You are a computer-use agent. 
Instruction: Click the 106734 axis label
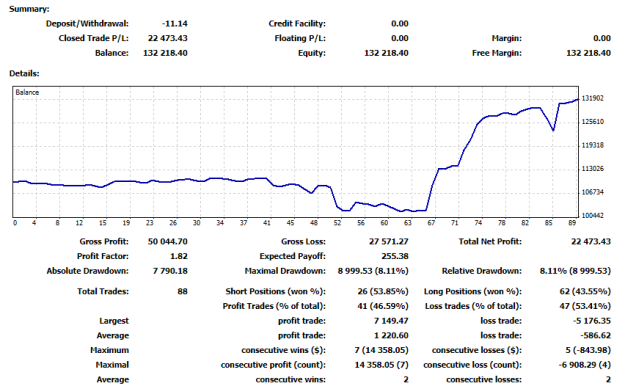point(593,192)
